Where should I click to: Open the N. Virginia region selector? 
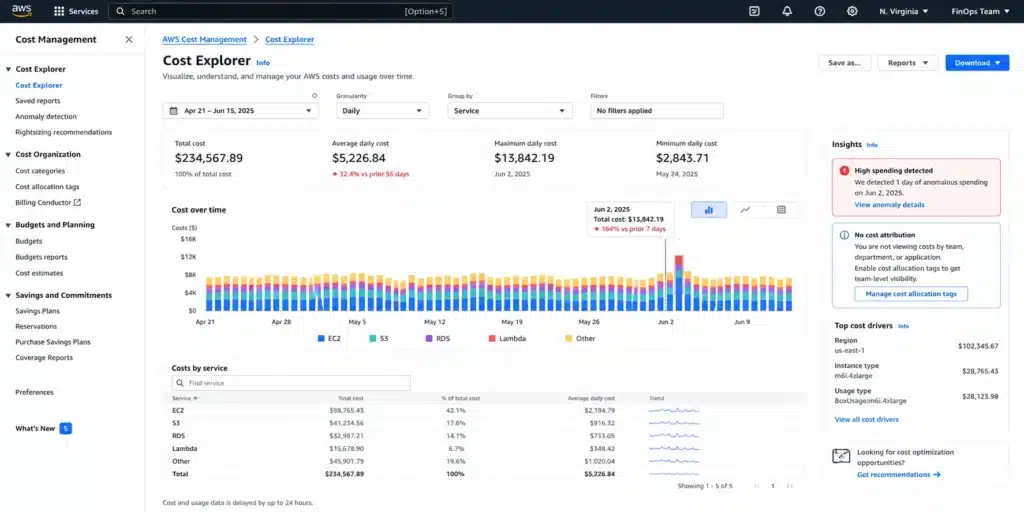click(904, 11)
